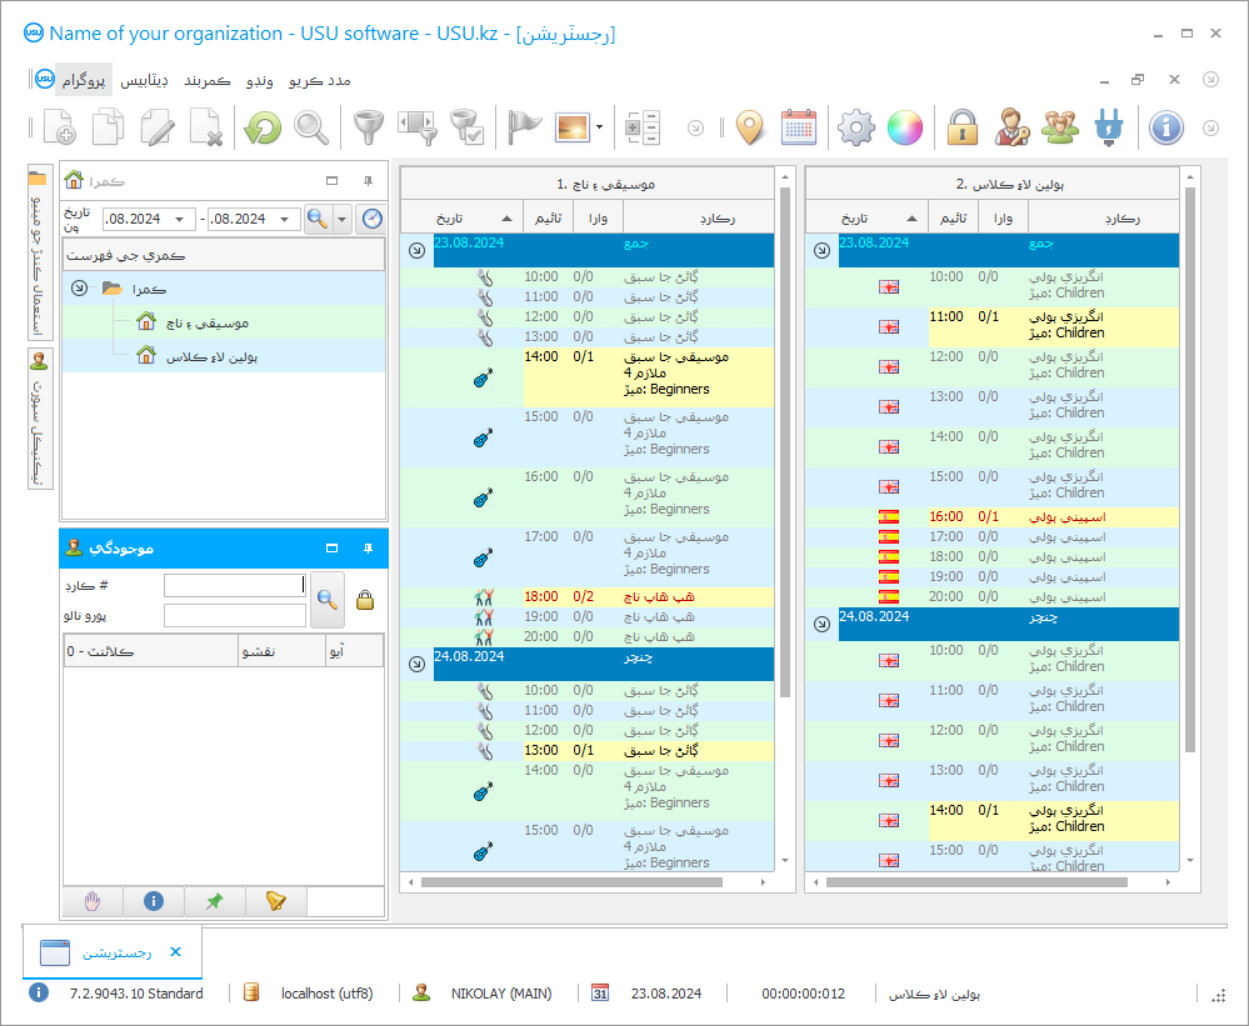The image size is (1249, 1026).
Task: Click the user with key icon
Action: [x=1011, y=128]
